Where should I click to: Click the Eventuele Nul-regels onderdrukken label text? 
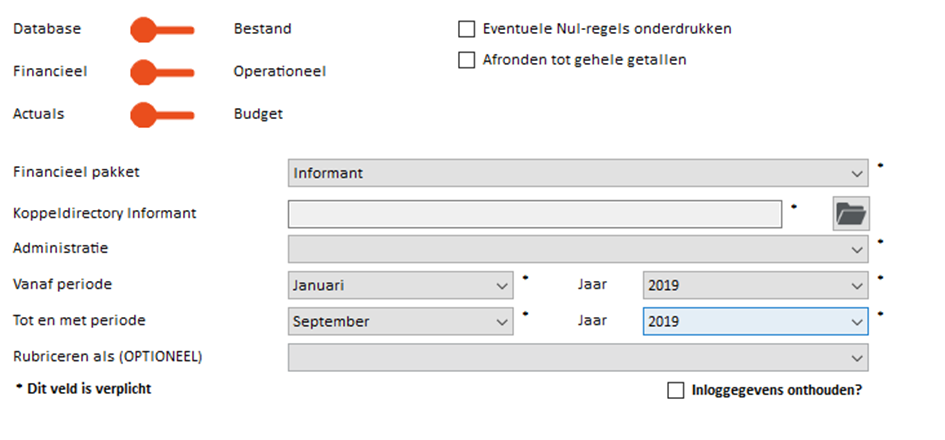[607, 28]
